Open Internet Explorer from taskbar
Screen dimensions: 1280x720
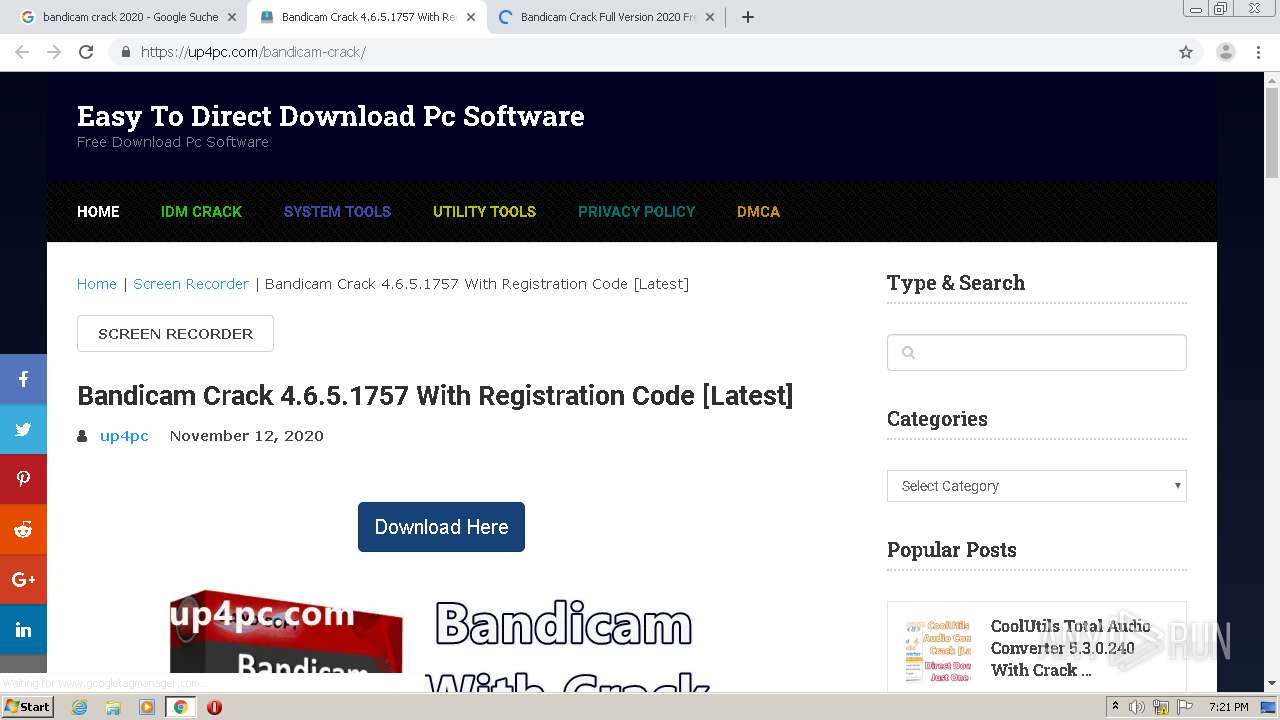(x=80, y=707)
